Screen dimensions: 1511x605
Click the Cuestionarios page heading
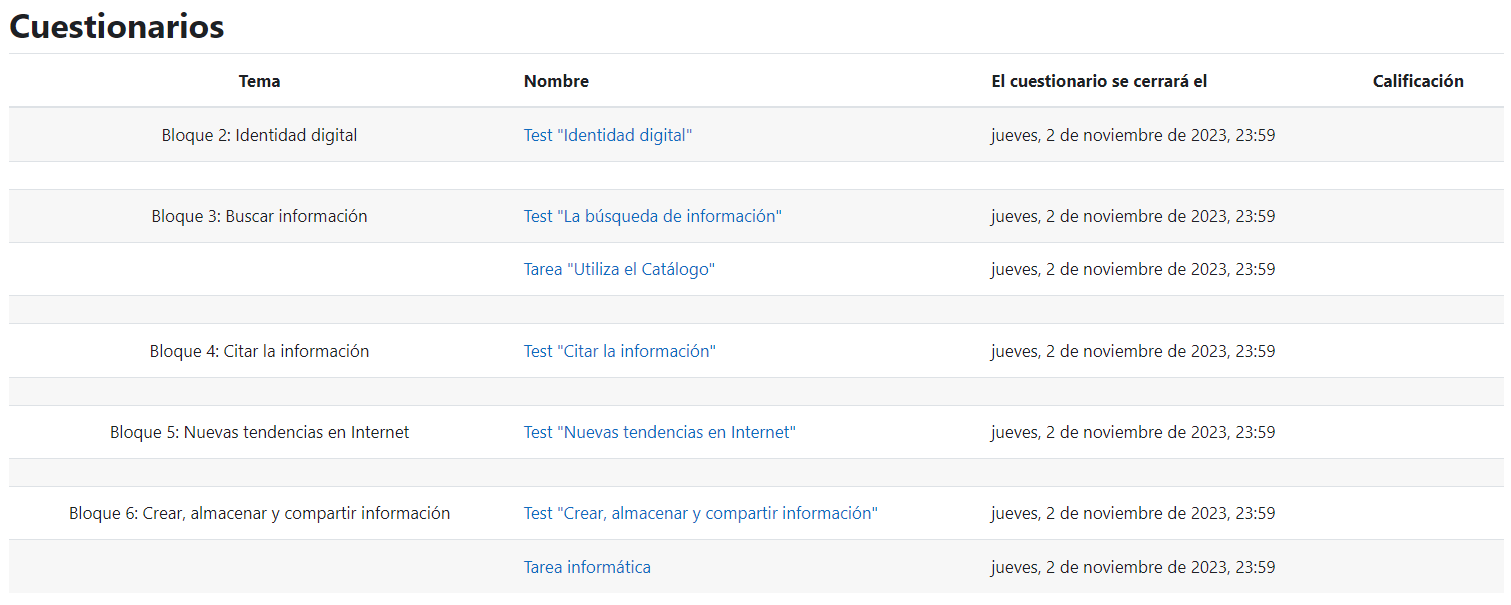click(x=117, y=27)
